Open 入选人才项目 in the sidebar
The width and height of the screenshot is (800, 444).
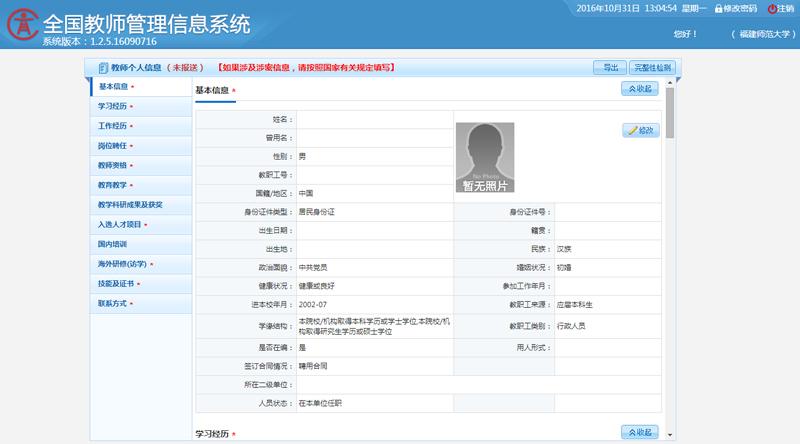pos(141,225)
